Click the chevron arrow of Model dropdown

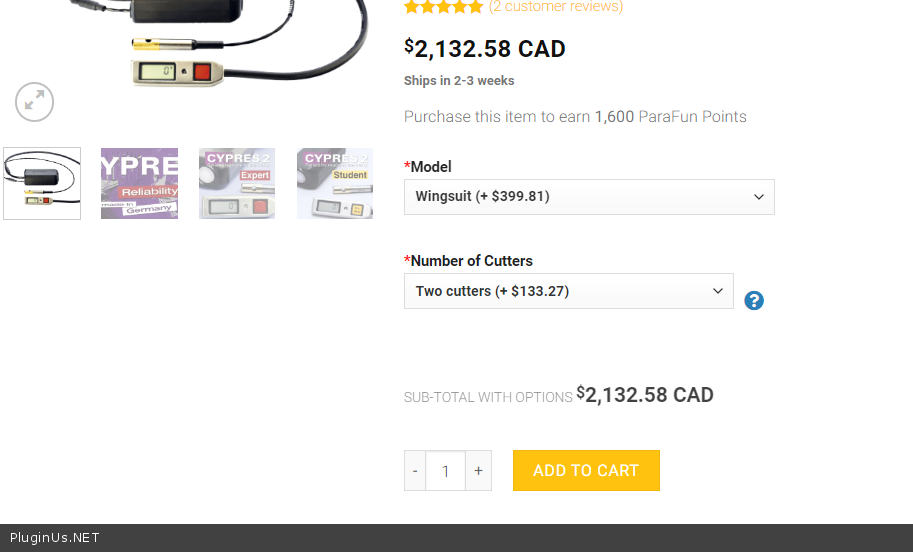click(x=759, y=197)
